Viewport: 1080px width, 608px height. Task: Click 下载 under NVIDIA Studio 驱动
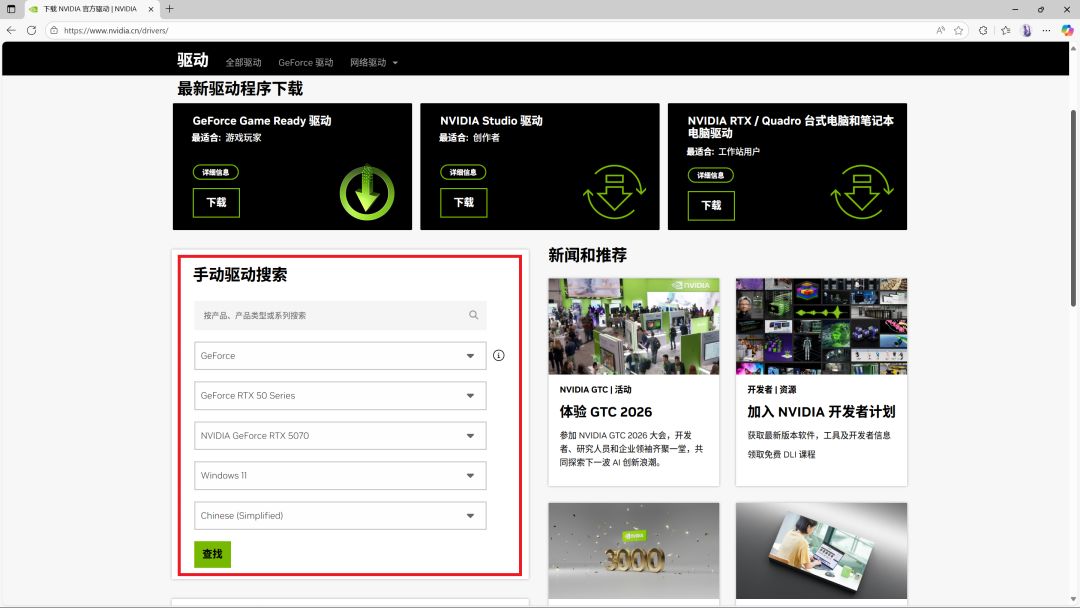pos(464,202)
